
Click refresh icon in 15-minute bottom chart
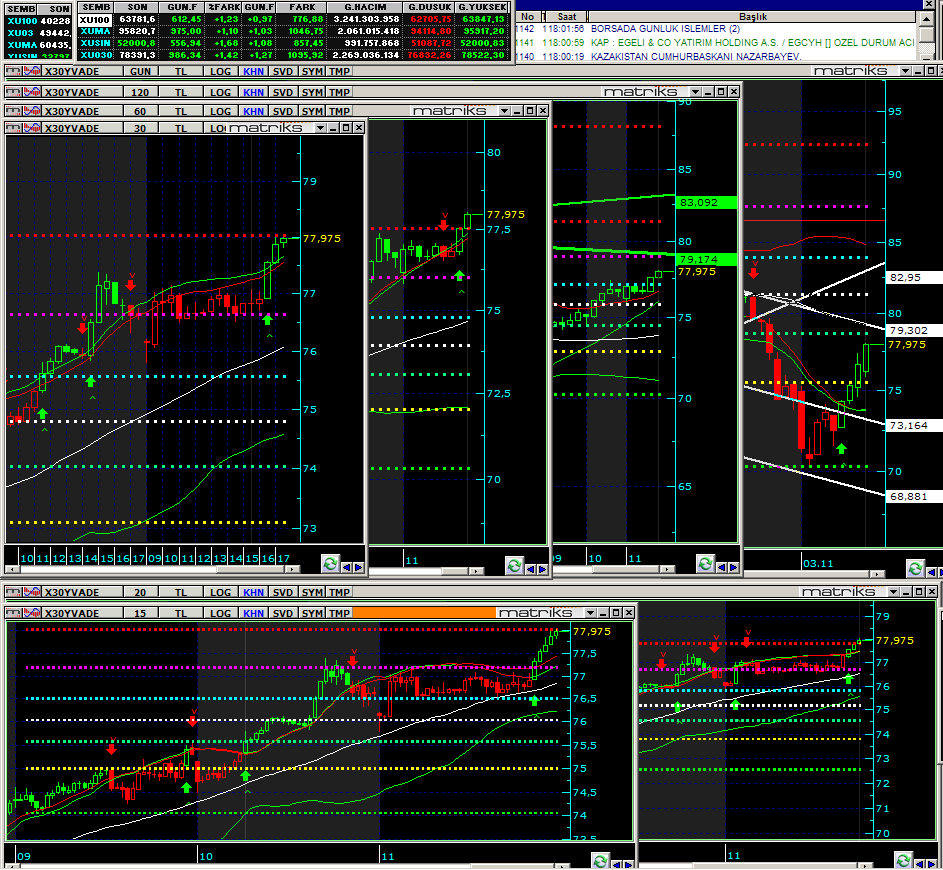pos(600,860)
